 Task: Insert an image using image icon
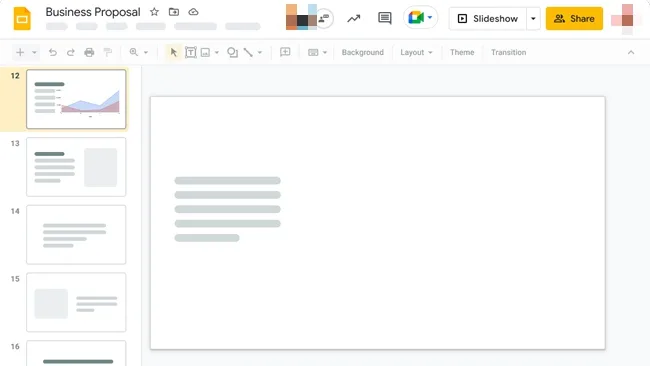pos(205,52)
